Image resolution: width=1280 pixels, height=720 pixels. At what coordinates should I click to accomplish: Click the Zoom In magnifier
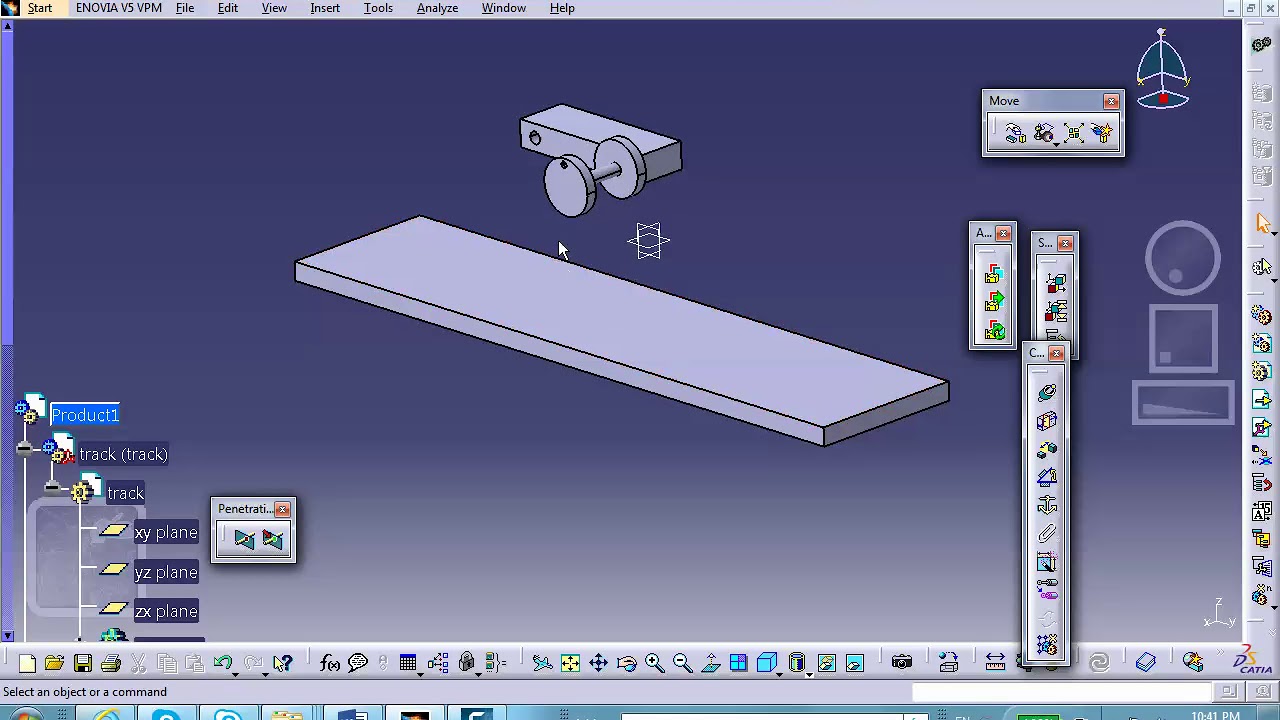pos(654,663)
